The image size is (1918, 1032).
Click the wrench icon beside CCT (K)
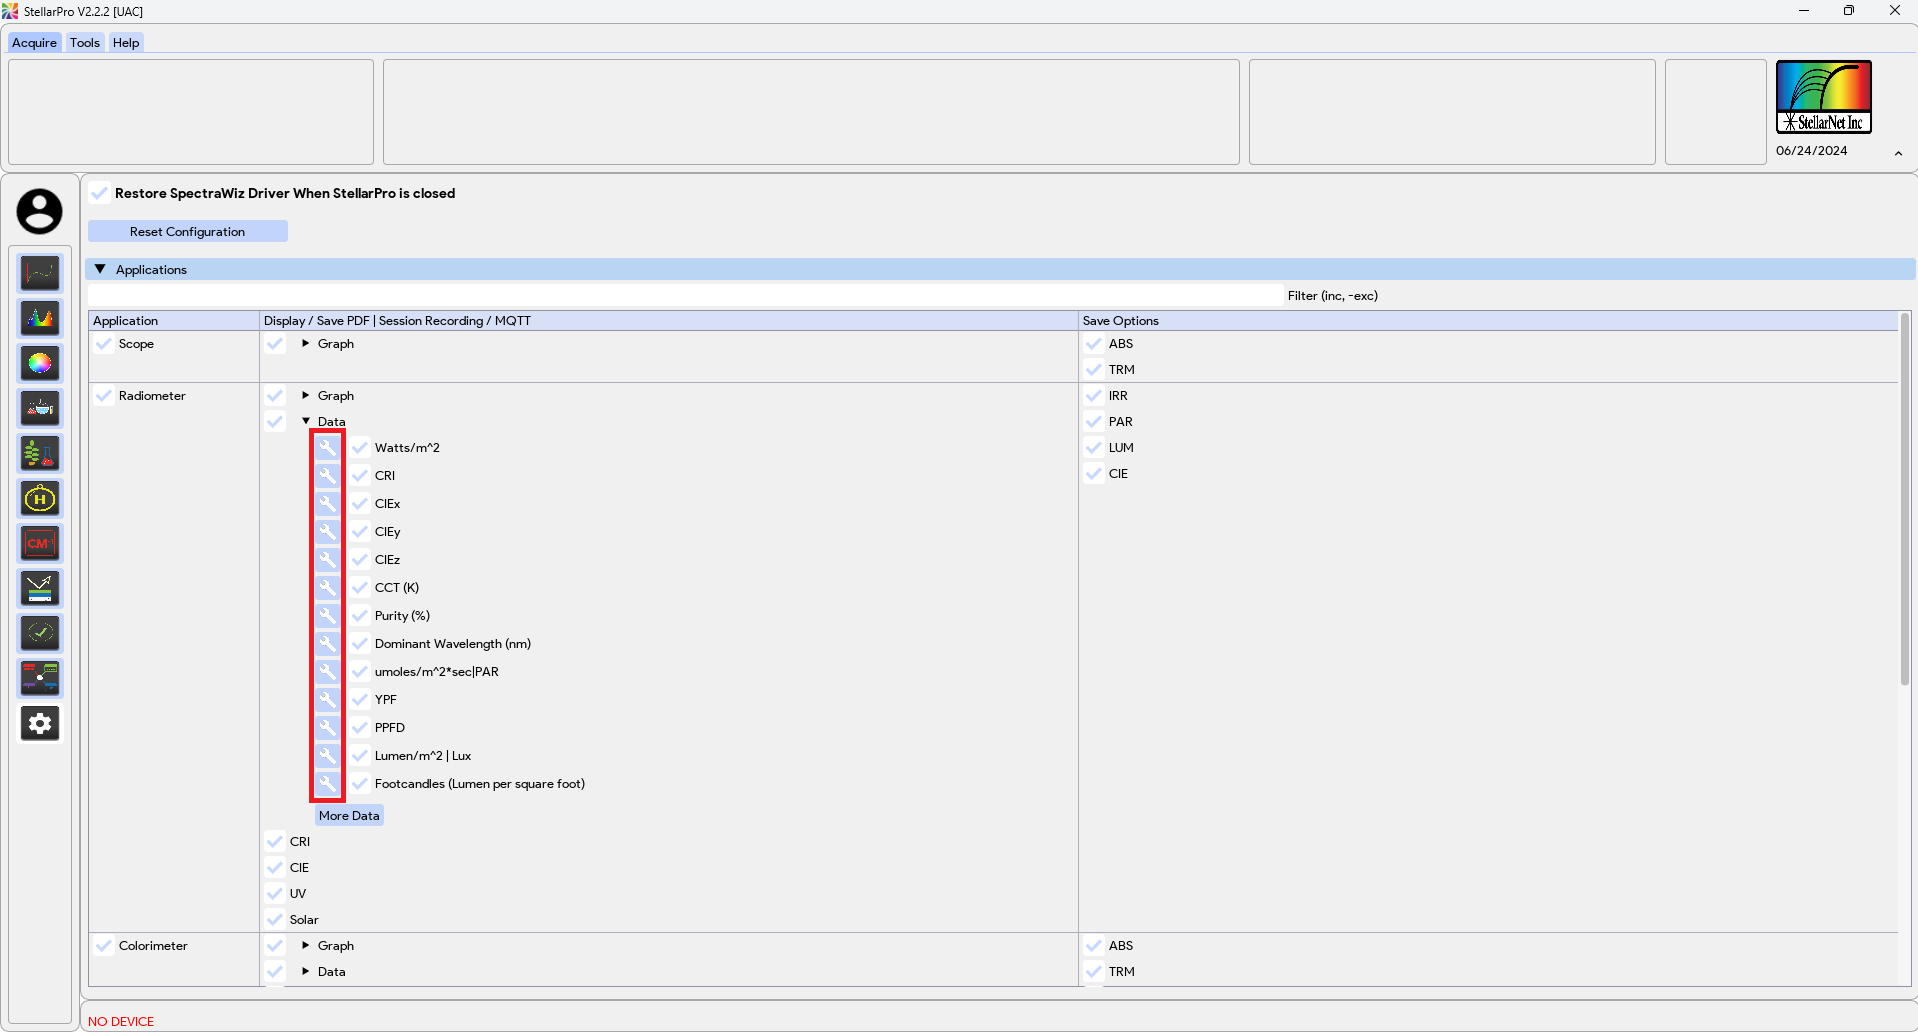(x=327, y=588)
